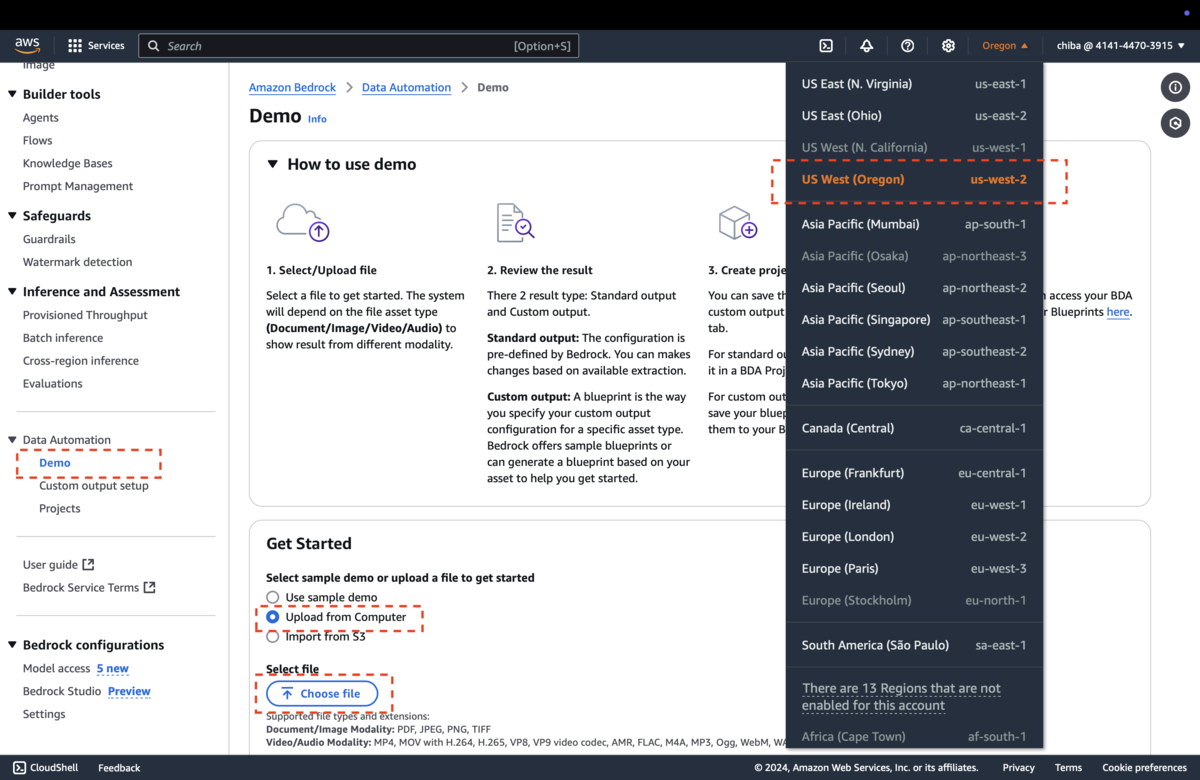Open the 5 new model access link
The image size is (1200, 780).
click(113, 669)
